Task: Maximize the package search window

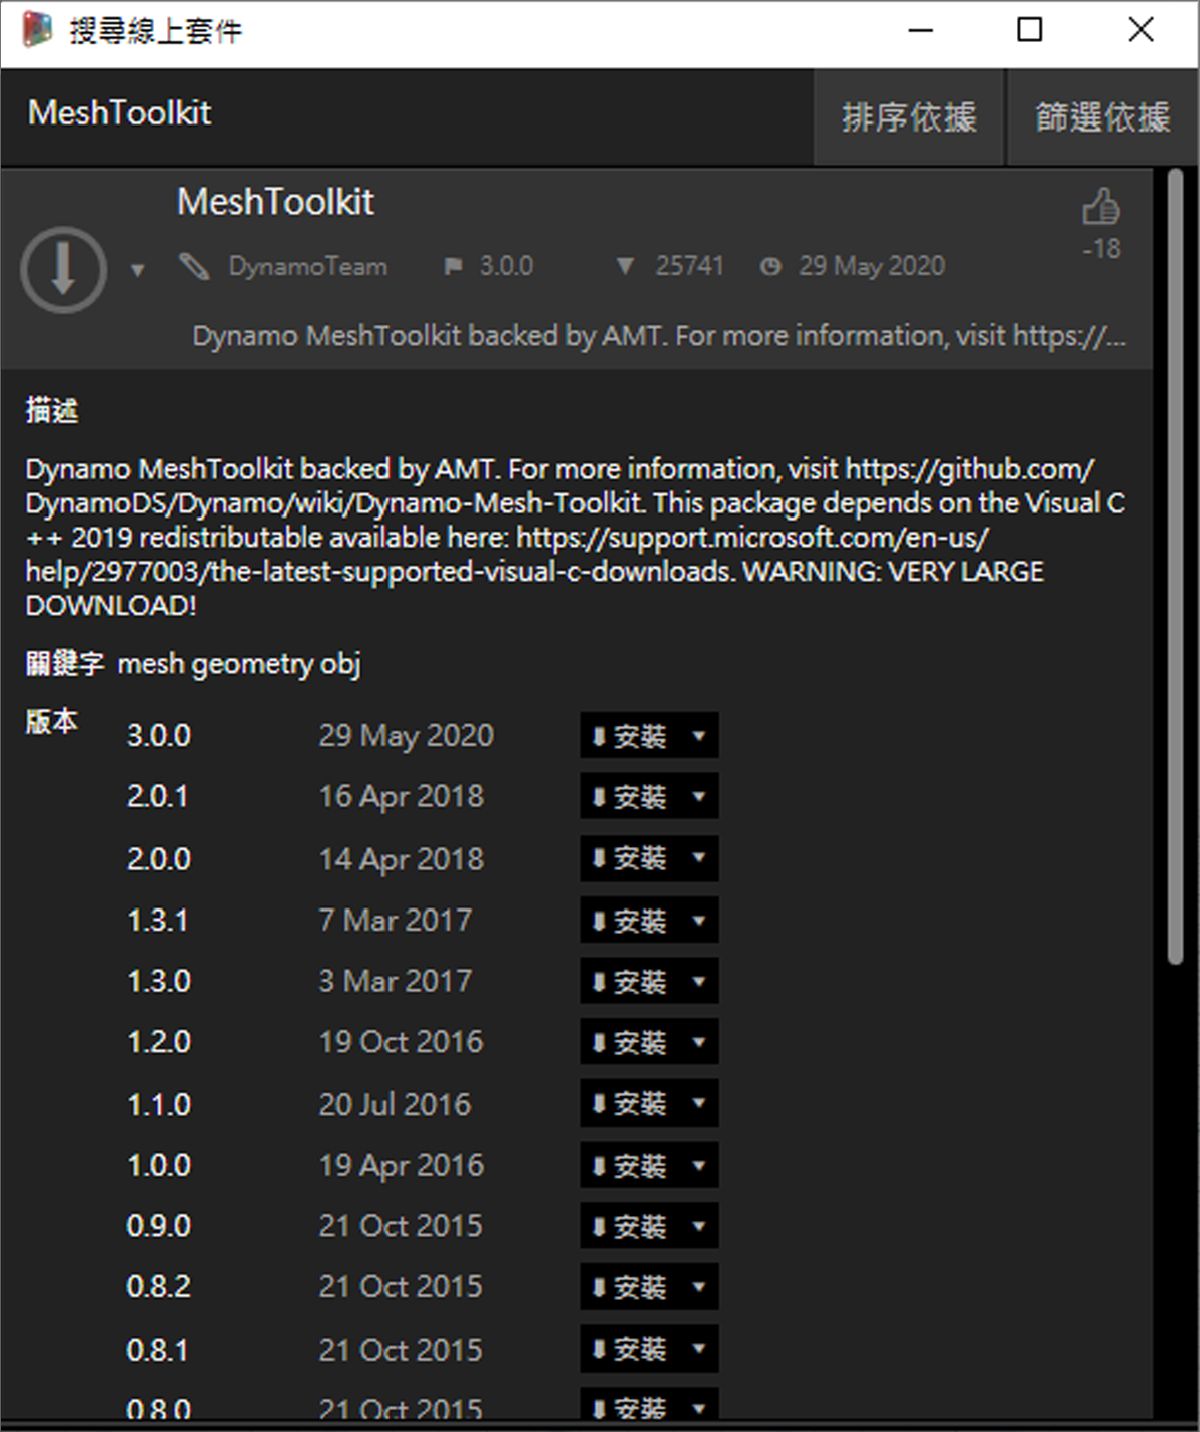Action: pyautogui.click(x=1029, y=30)
